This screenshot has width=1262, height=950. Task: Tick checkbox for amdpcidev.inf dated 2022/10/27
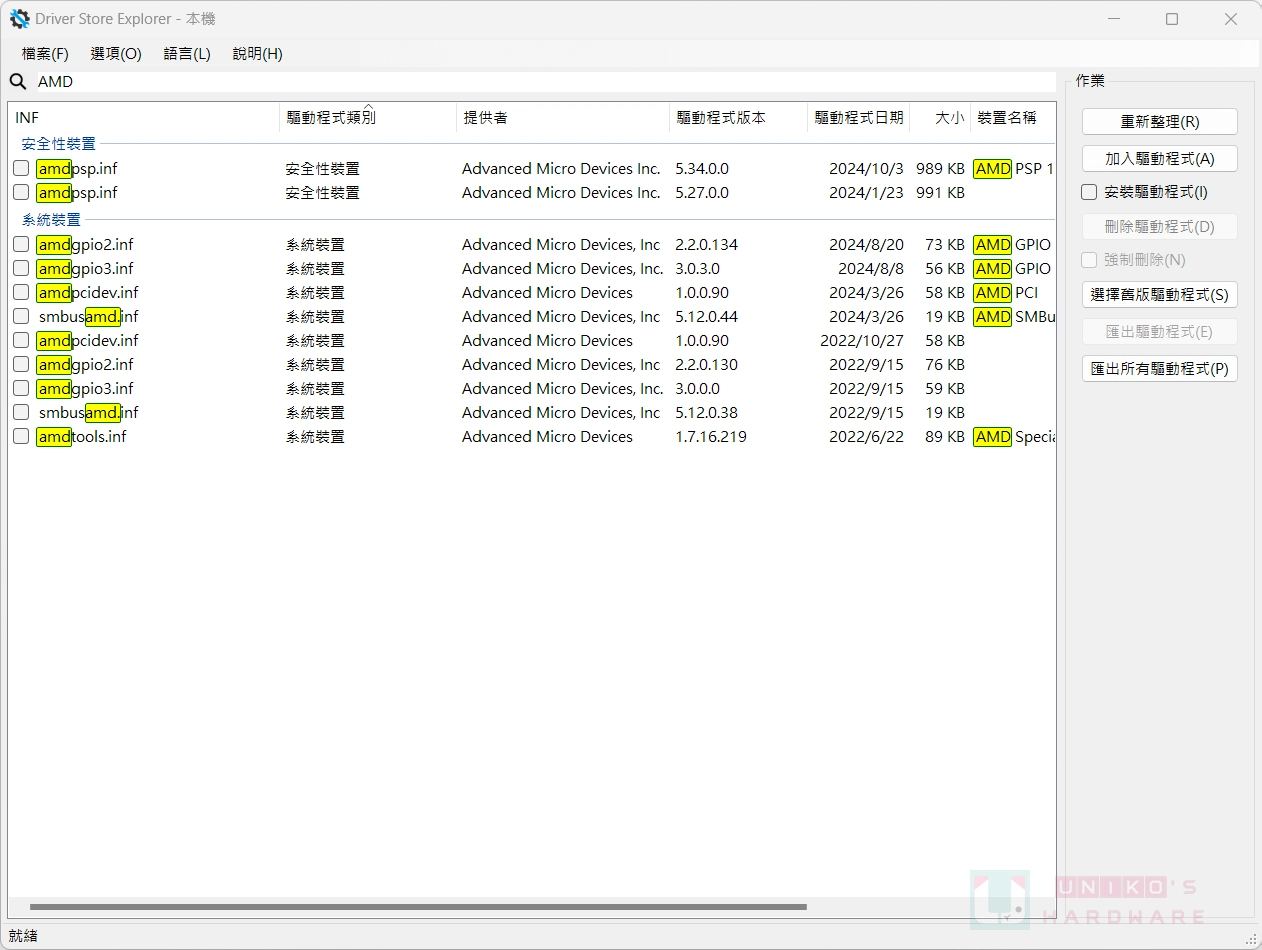tap(21, 341)
